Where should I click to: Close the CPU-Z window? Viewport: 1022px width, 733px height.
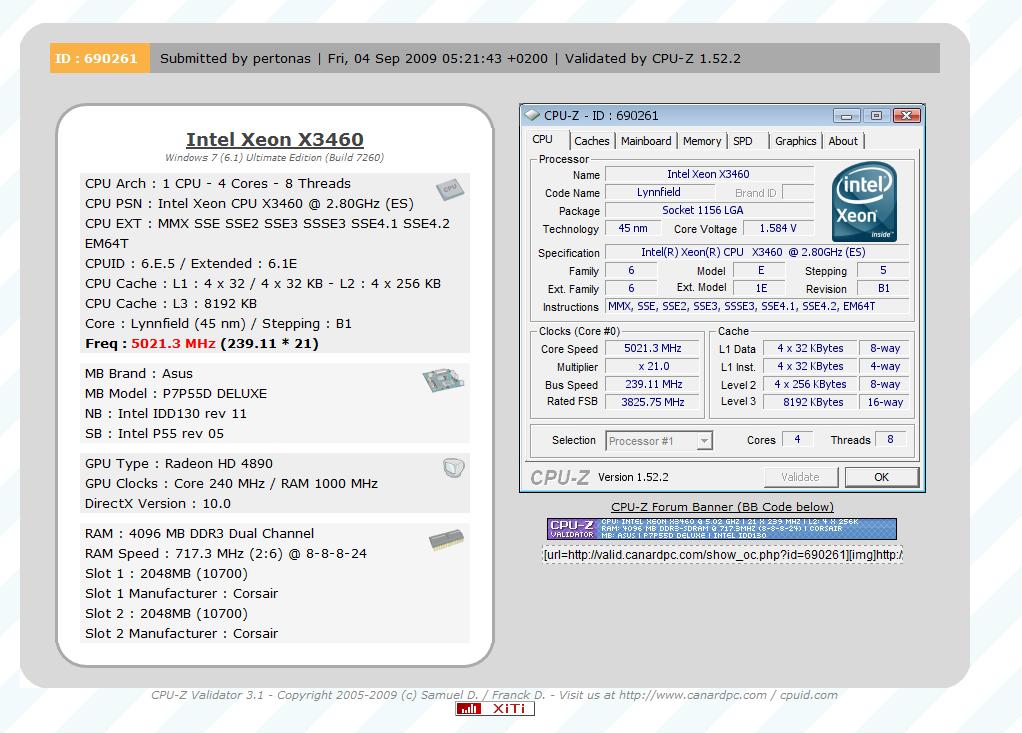[x=906, y=116]
